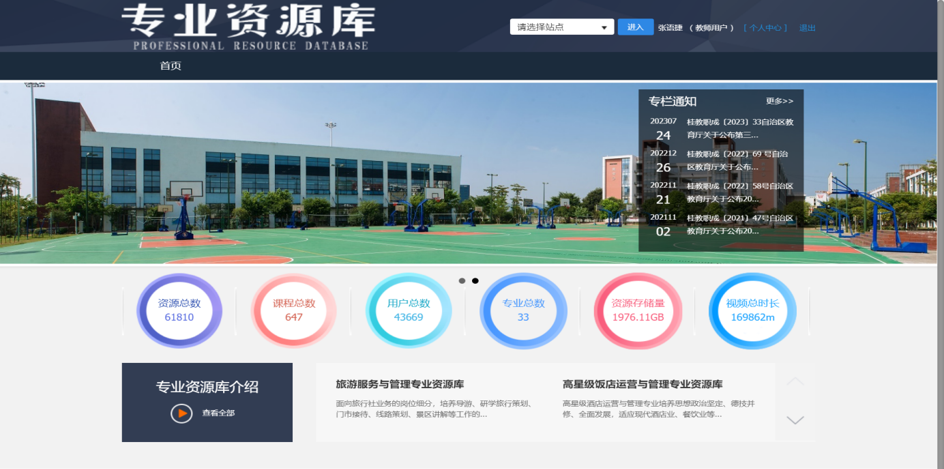
Task: Open the 个人中心 link
Action: point(765,28)
